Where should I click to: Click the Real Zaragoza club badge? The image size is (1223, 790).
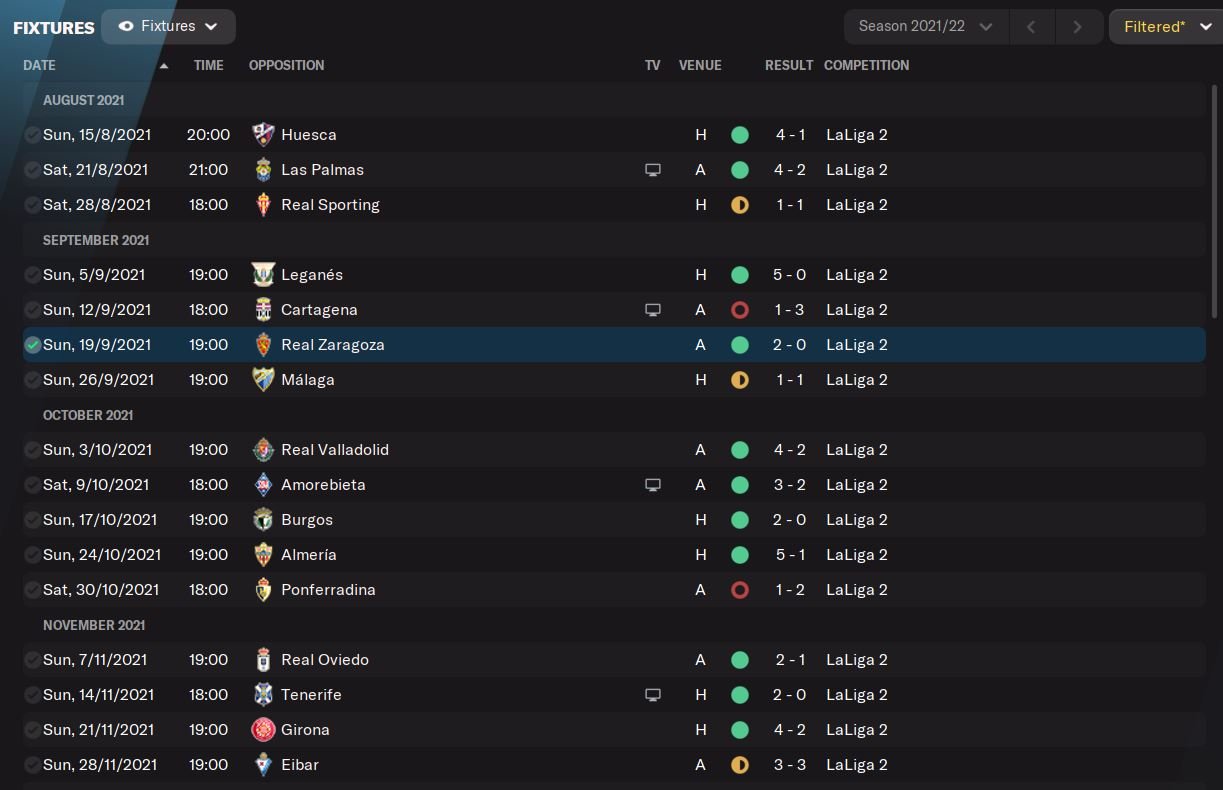263,345
